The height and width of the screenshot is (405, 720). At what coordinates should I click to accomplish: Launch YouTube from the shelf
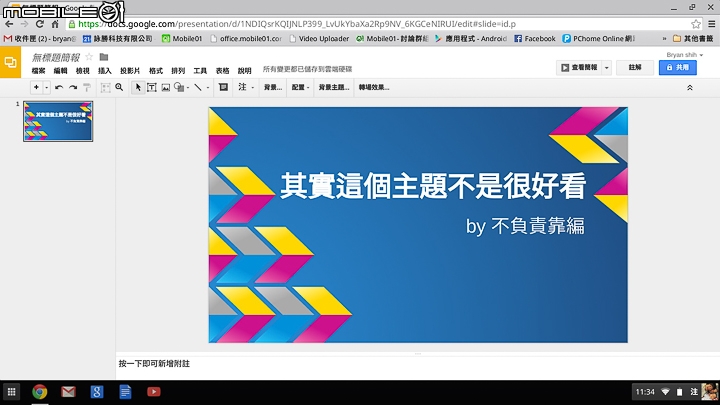tap(153, 392)
